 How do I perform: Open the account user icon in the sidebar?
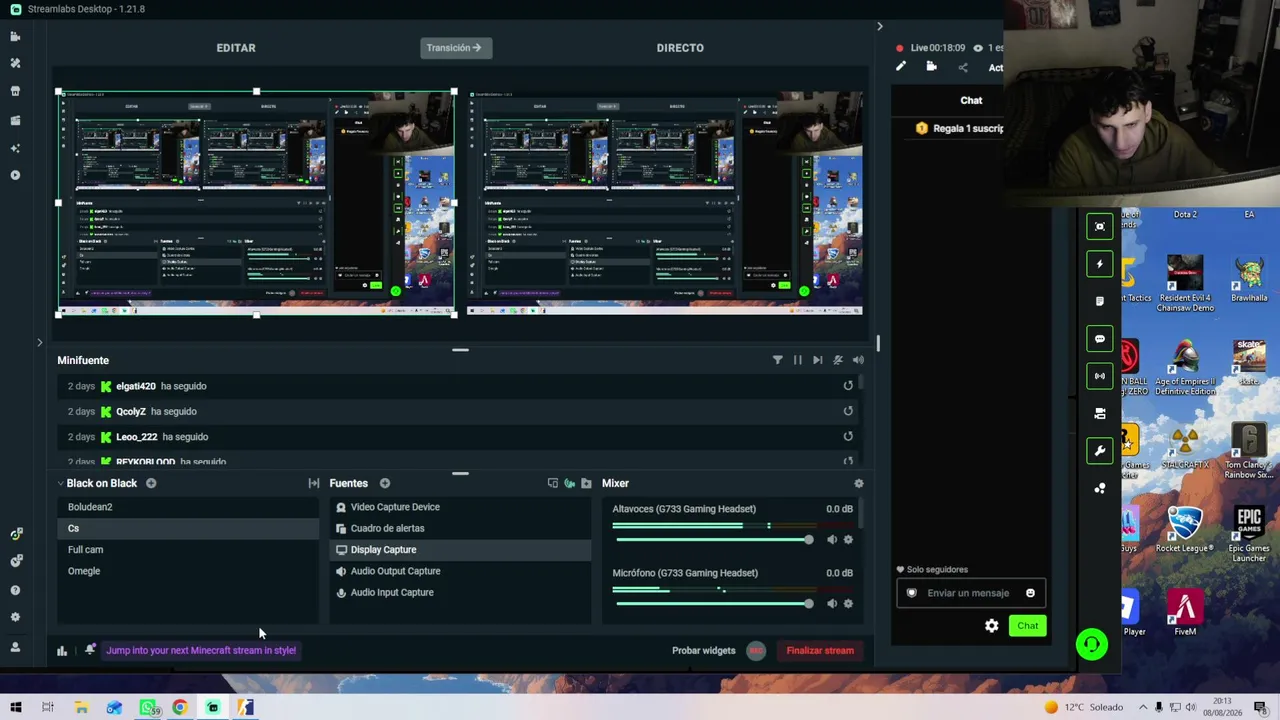pyautogui.click(x=15, y=647)
